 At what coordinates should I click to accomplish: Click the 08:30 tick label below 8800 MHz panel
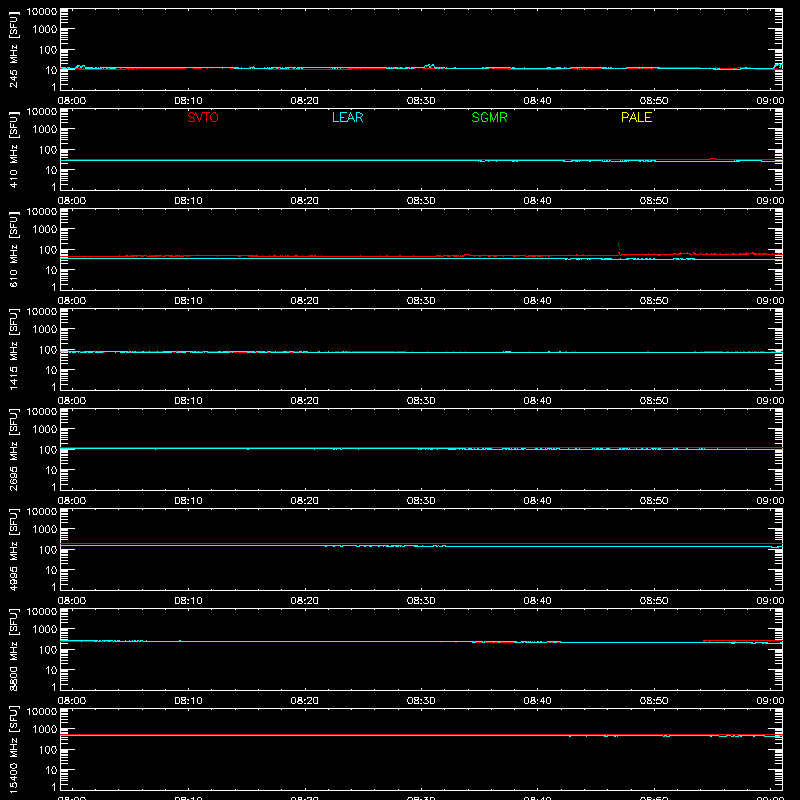coord(421,701)
